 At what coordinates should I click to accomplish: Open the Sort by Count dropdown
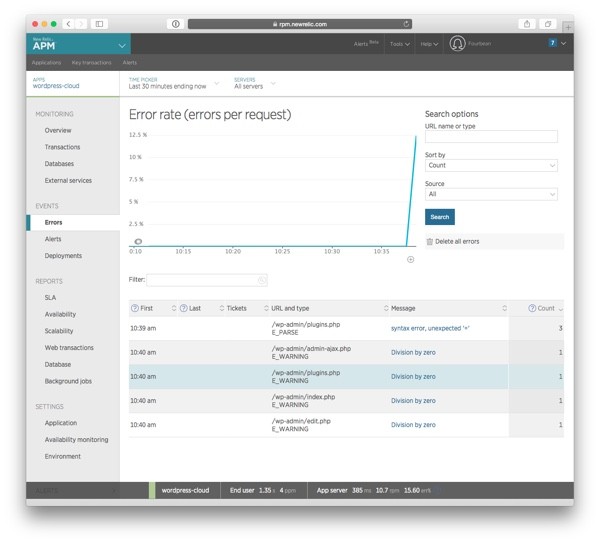pyautogui.click(x=491, y=165)
